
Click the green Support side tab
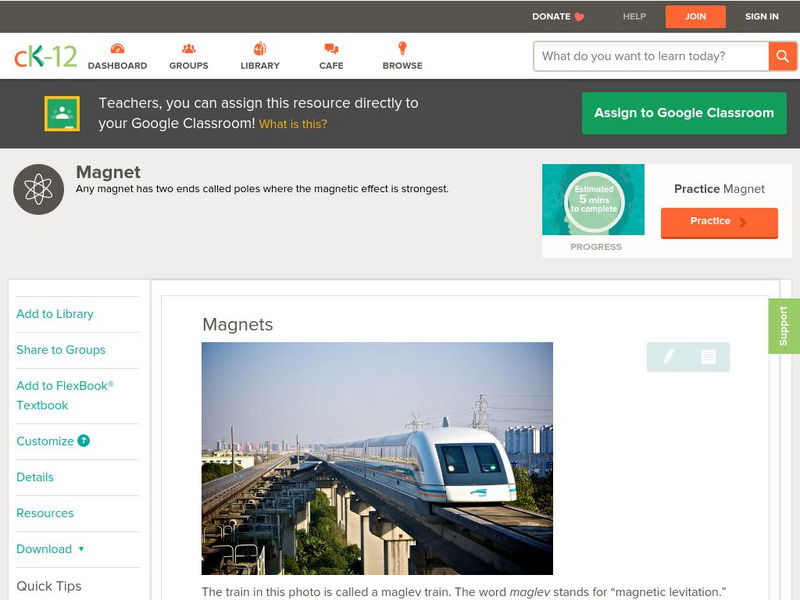[x=784, y=326]
